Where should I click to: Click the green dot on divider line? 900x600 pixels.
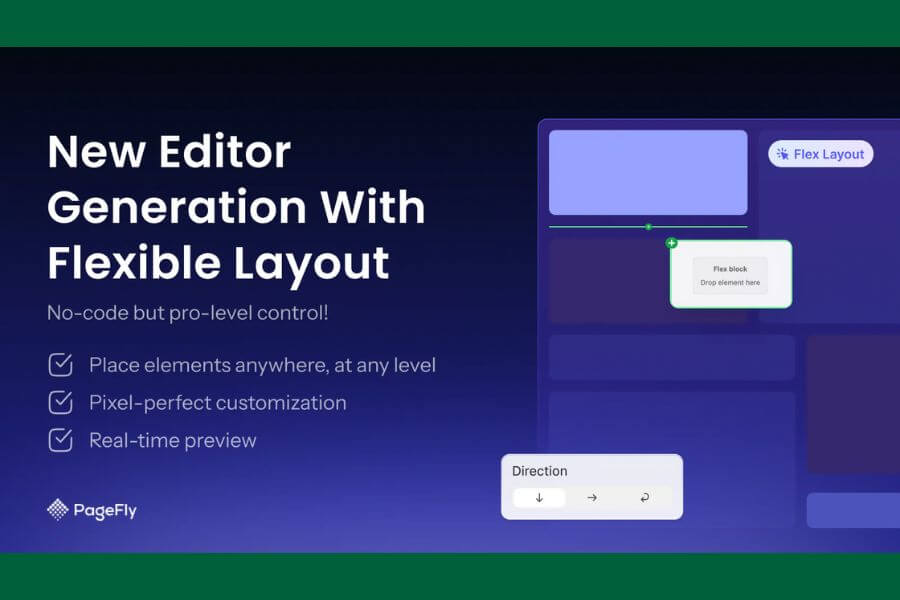click(648, 227)
